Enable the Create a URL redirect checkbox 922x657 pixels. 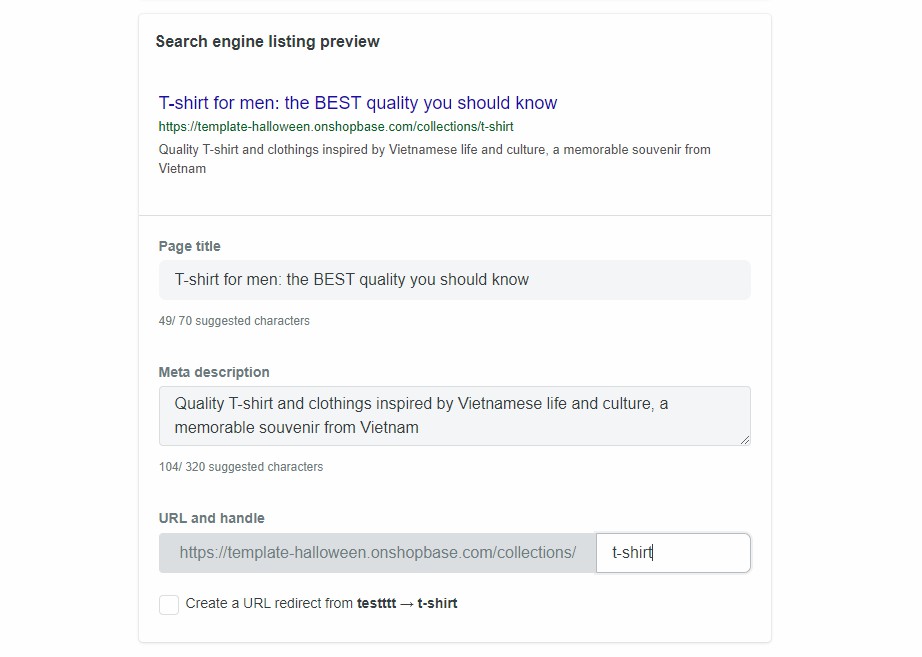(168, 605)
